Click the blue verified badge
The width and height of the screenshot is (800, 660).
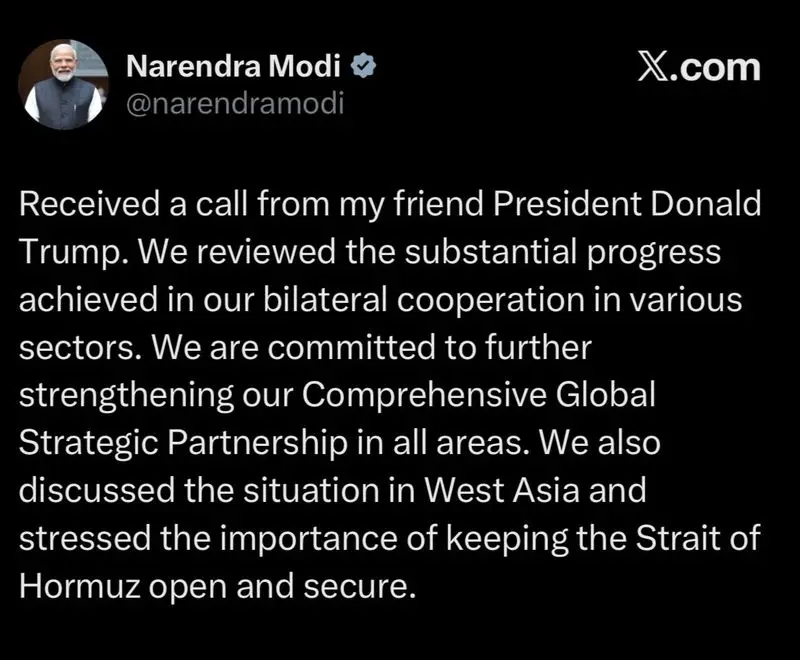pyautogui.click(x=365, y=68)
